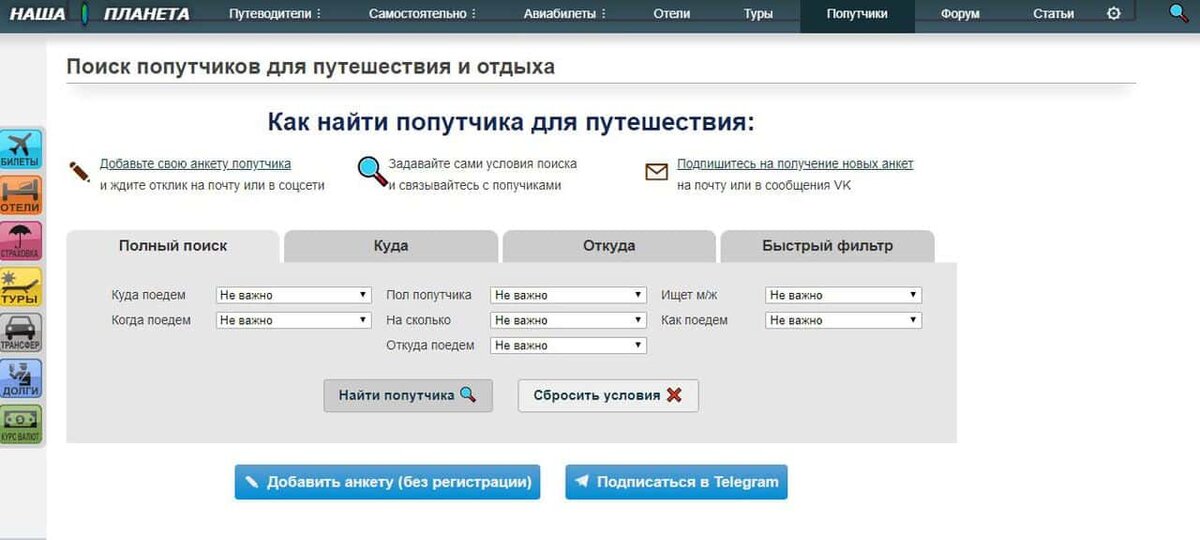Open the Долги sidebar icon
Image resolution: width=1200 pixels, height=540 pixels.
pyautogui.click(x=21, y=379)
